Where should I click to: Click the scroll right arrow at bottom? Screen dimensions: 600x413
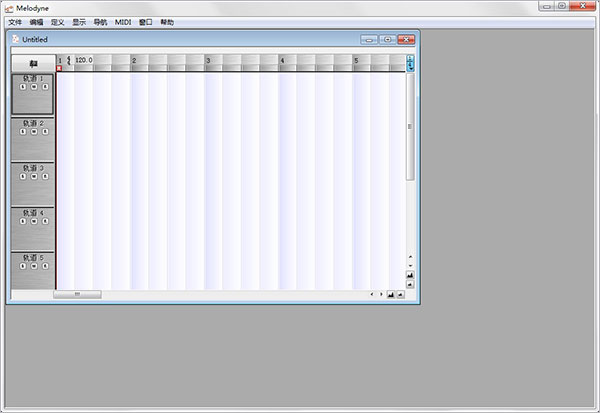pos(381,294)
